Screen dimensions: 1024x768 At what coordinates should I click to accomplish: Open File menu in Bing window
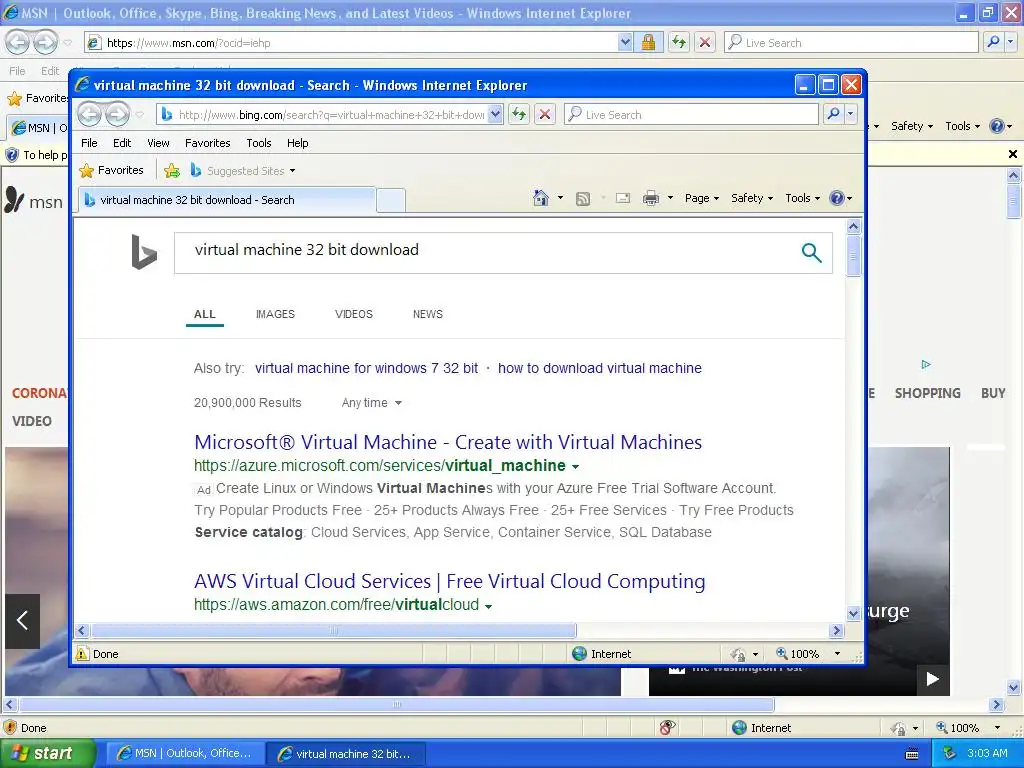pyautogui.click(x=89, y=143)
